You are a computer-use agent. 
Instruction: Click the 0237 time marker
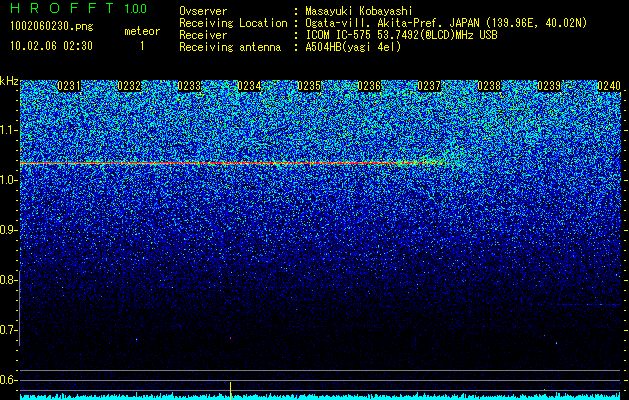coord(429,86)
